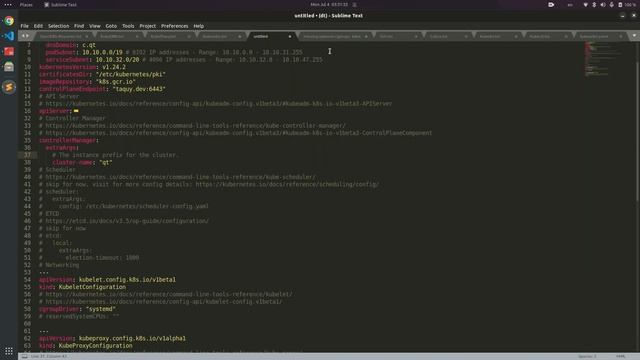This screenshot has width=640, height=360.
Task: Open the View menu
Action: tap(95, 26)
